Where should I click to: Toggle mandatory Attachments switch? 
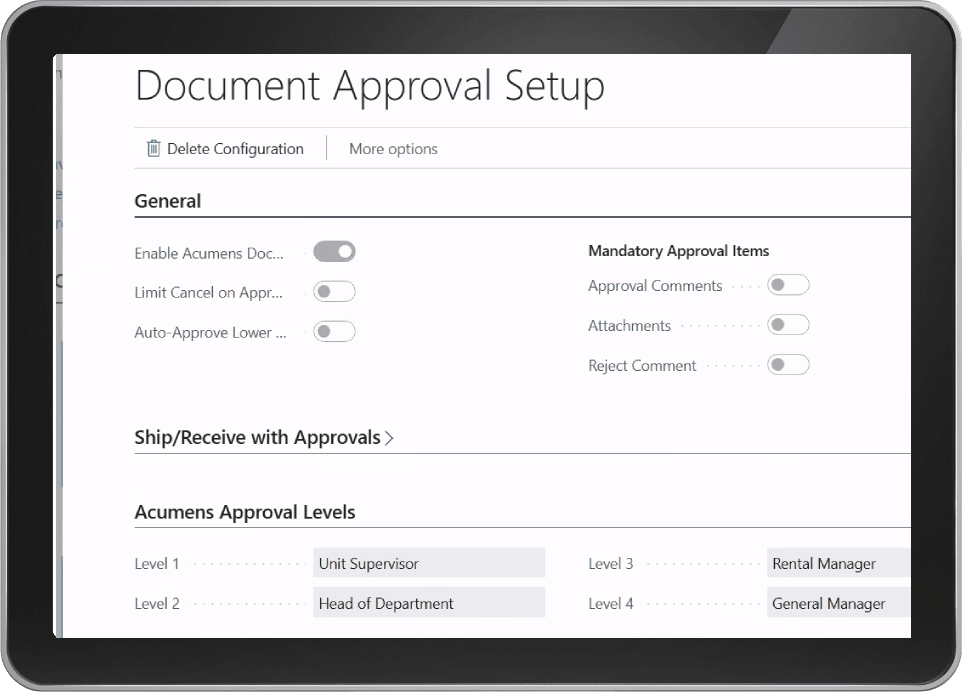(x=788, y=325)
